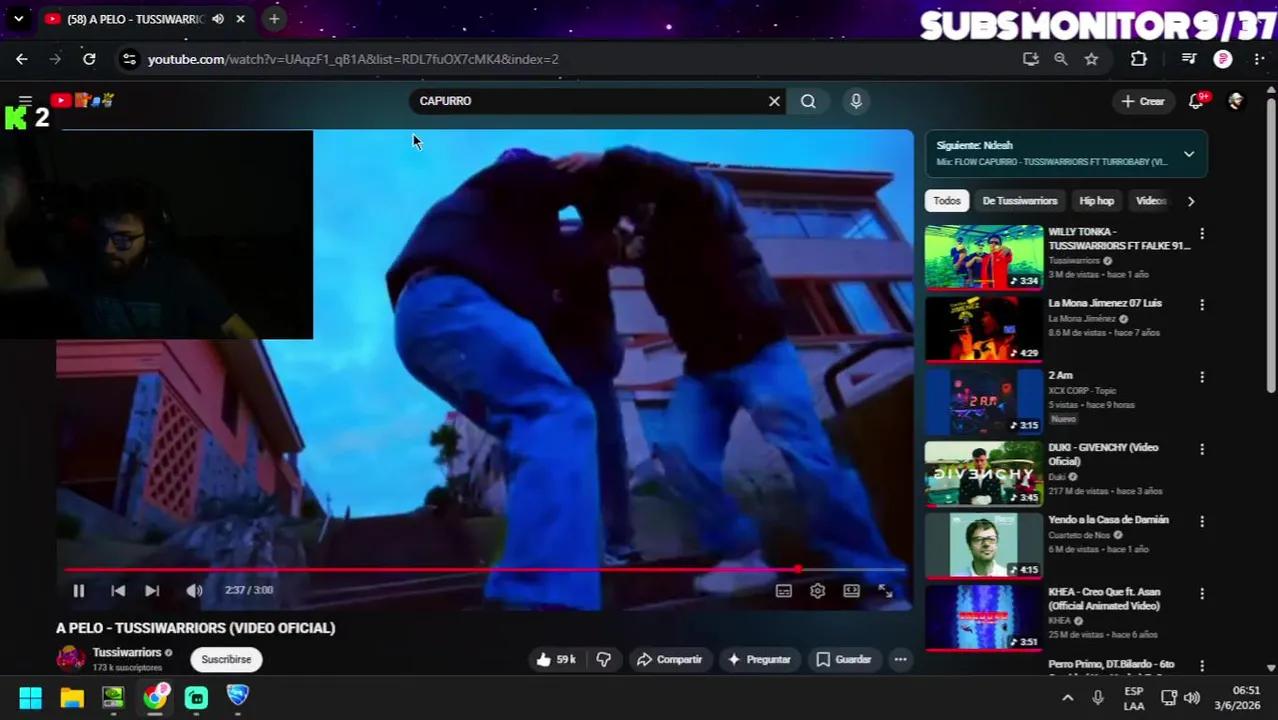Open the Preguntar AI button
This screenshot has width=1278, height=720.
click(759, 659)
